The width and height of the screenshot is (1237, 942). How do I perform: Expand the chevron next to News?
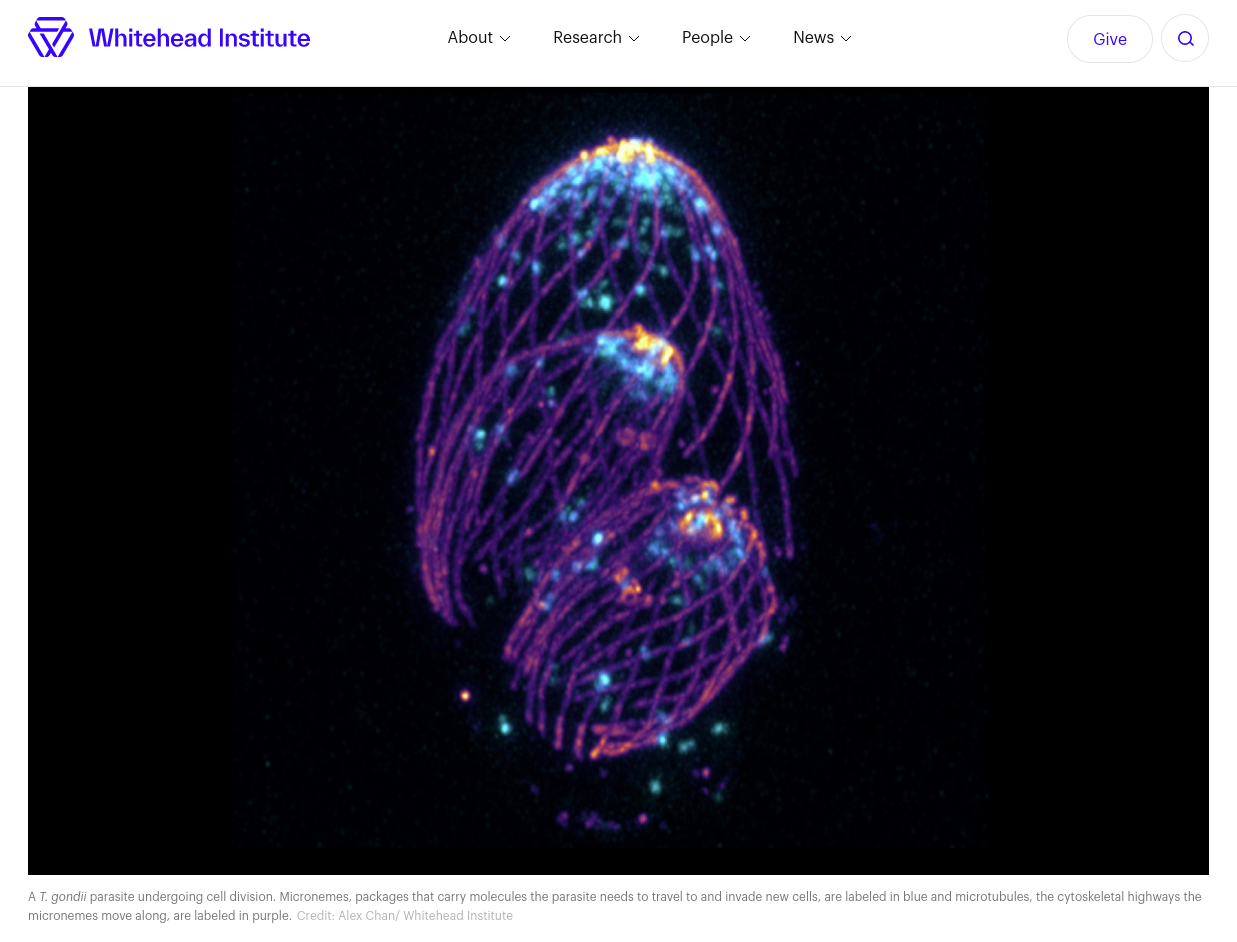point(846,39)
